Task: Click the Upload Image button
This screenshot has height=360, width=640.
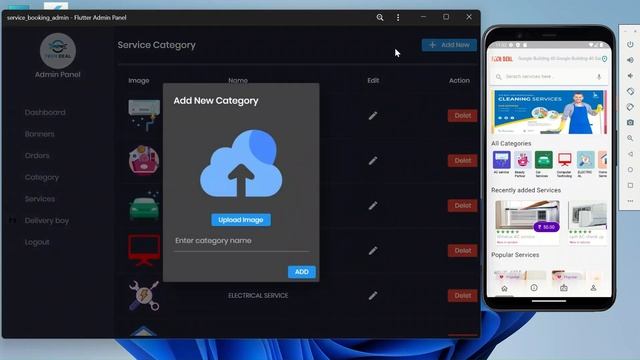Action: click(x=241, y=220)
